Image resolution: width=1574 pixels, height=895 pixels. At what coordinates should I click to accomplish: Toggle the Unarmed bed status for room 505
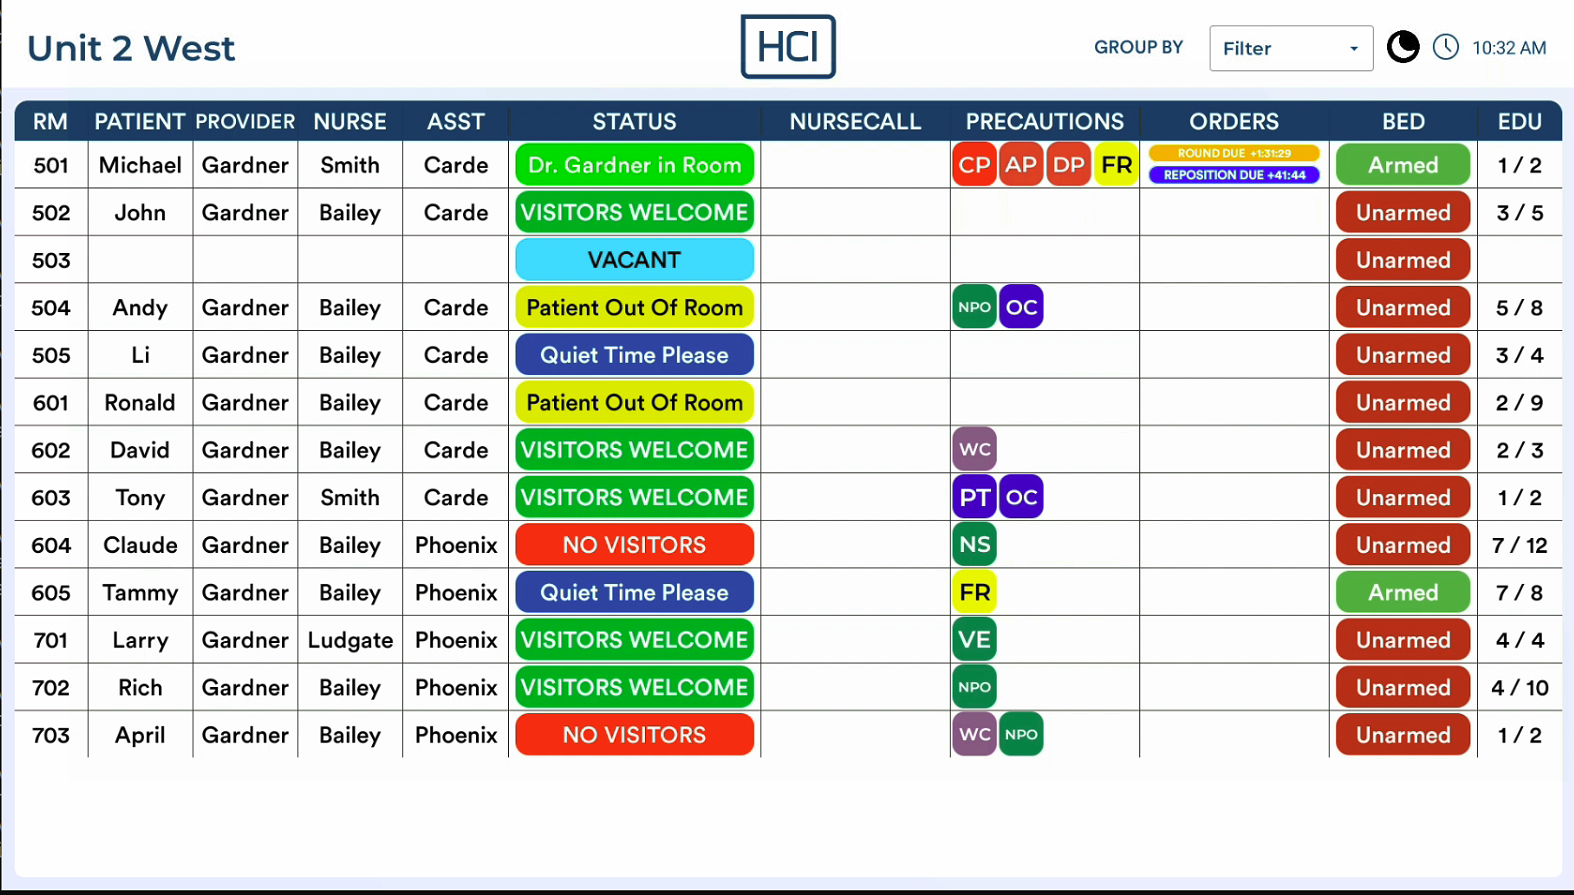pyautogui.click(x=1403, y=355)
